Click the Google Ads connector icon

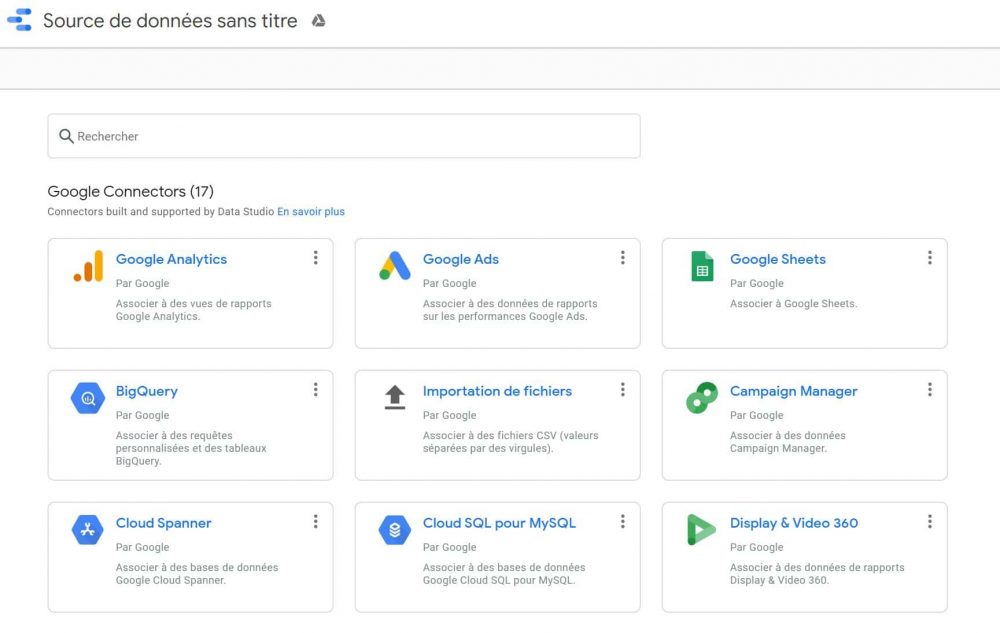coord(394,265)
